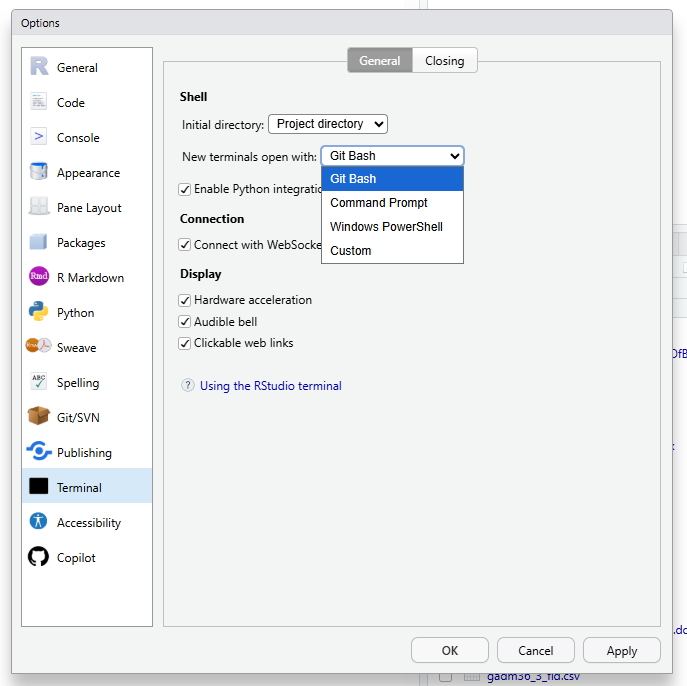Screen dimensions: 687x686
Task: Select Command Prompt option
Action: click(379, 203)
